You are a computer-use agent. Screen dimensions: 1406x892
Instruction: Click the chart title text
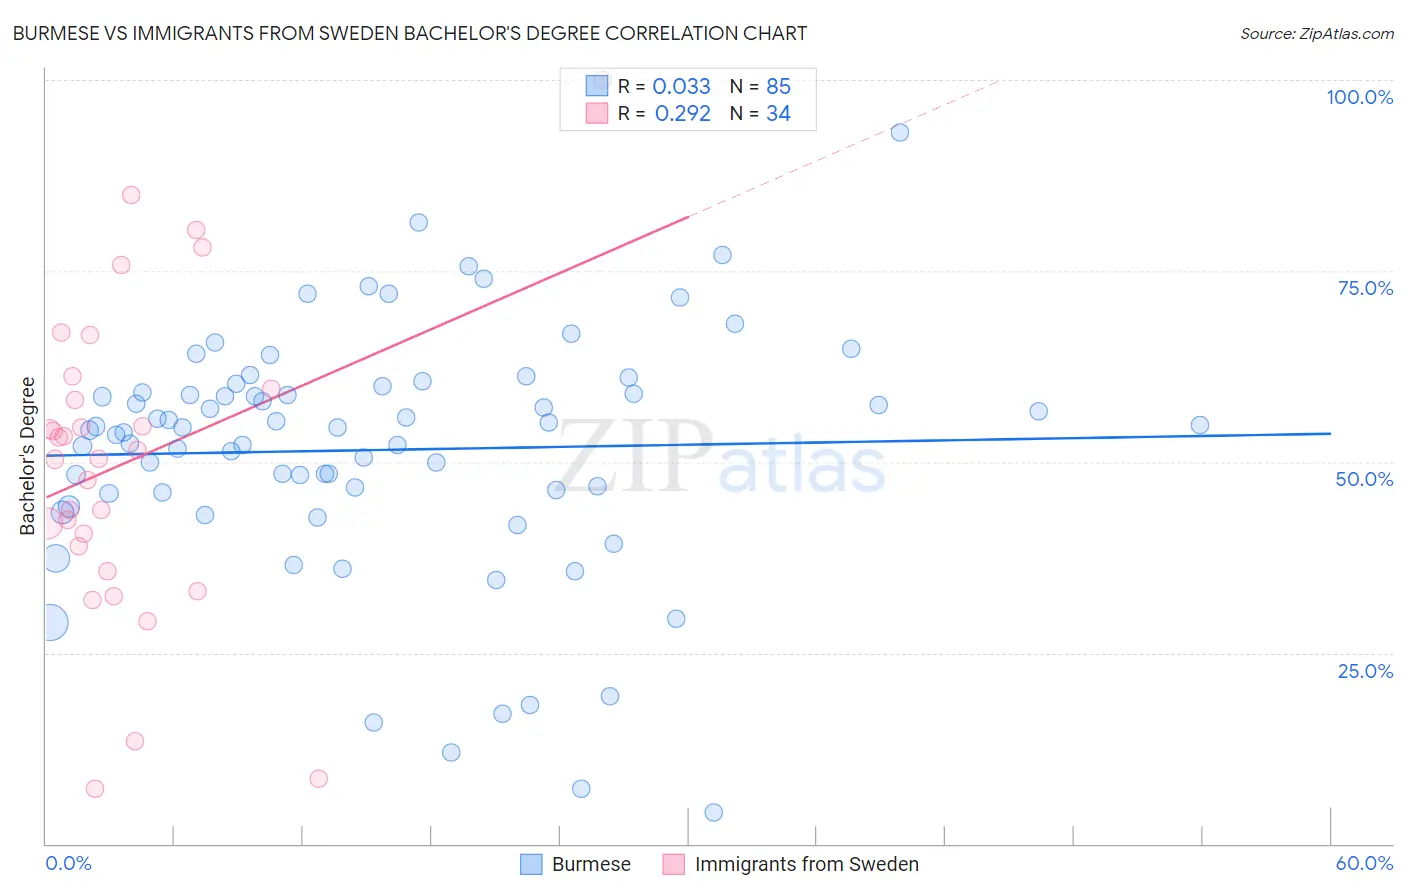410,33
